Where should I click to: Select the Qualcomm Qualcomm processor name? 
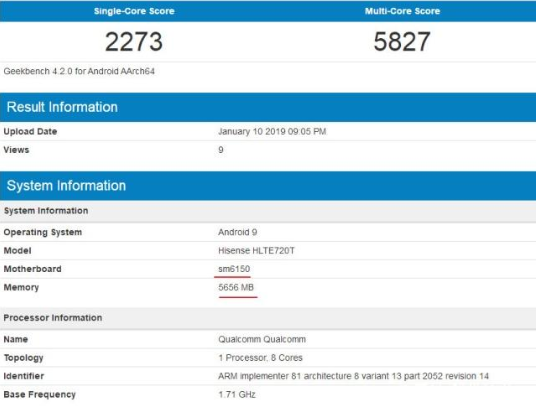[x=262, y=339]
